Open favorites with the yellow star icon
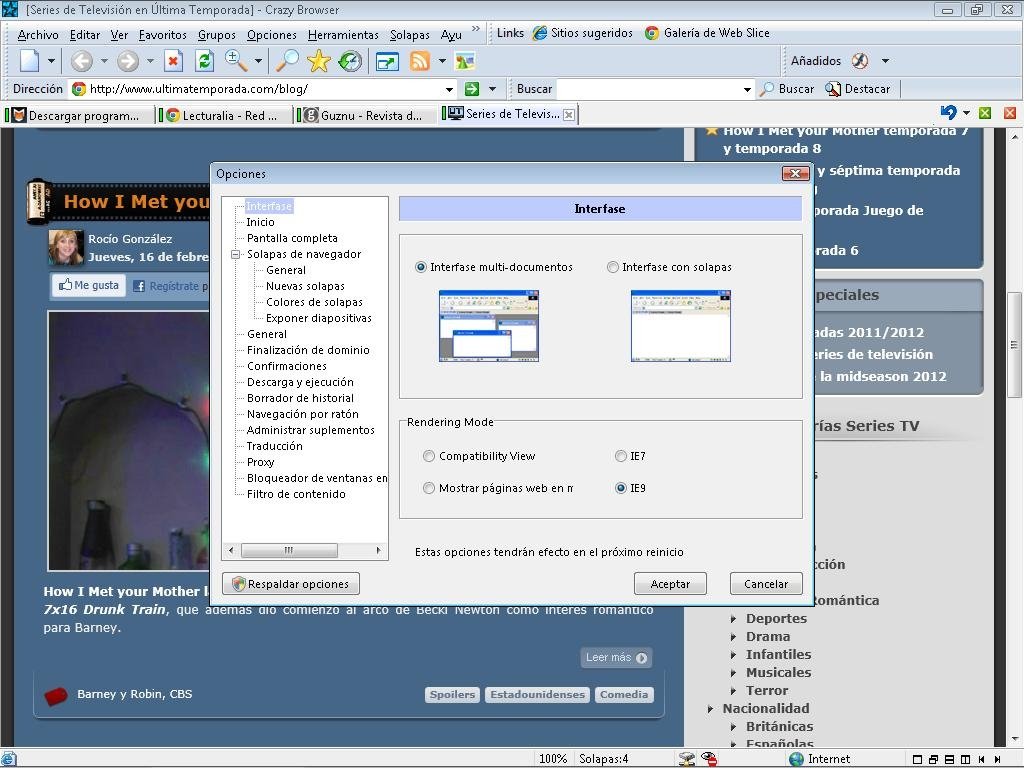This screenshot has height=768, width=1024. 319,61
